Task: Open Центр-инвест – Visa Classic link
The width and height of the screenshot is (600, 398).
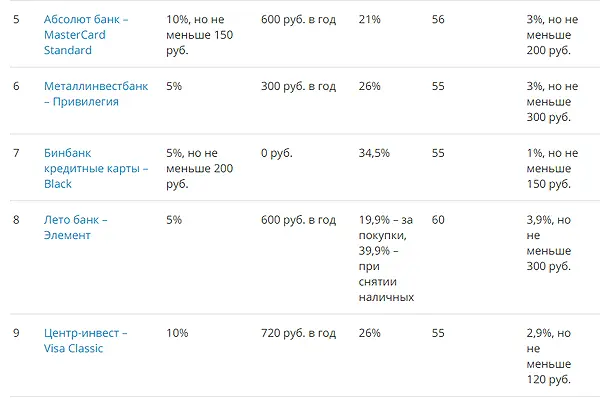Action: click(x=86, y=341)
